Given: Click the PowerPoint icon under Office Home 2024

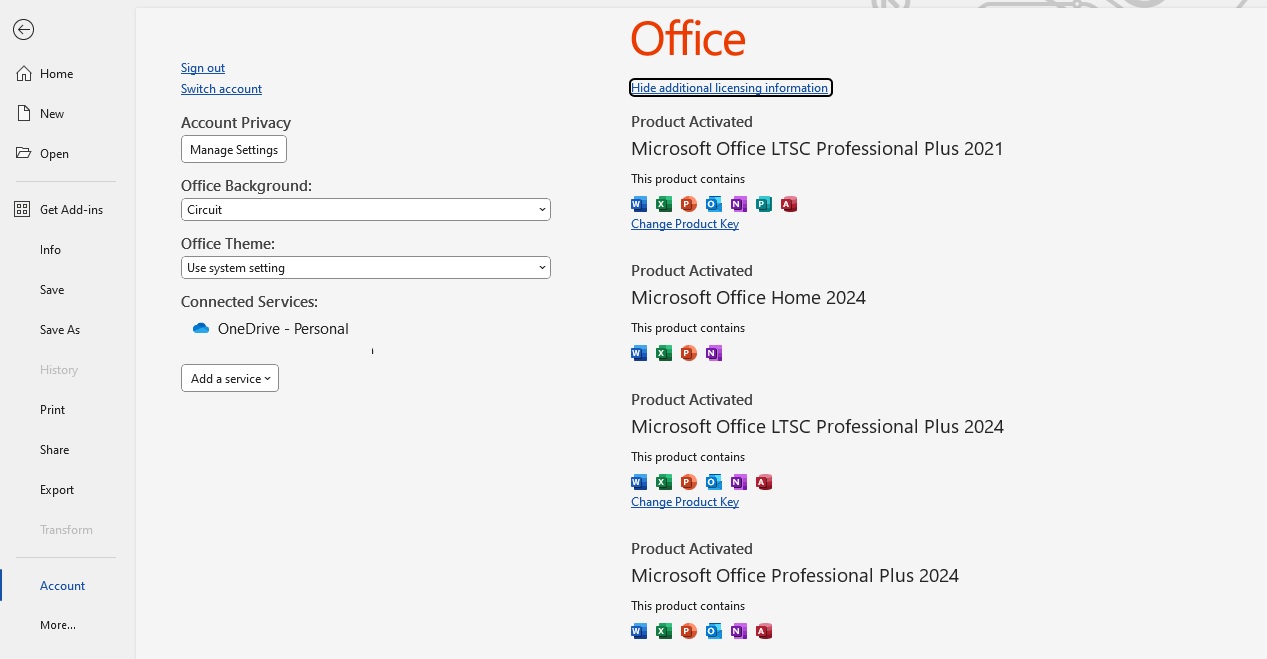Looking at the screenshot, I should pyautogui.click(x=689, y=353).
